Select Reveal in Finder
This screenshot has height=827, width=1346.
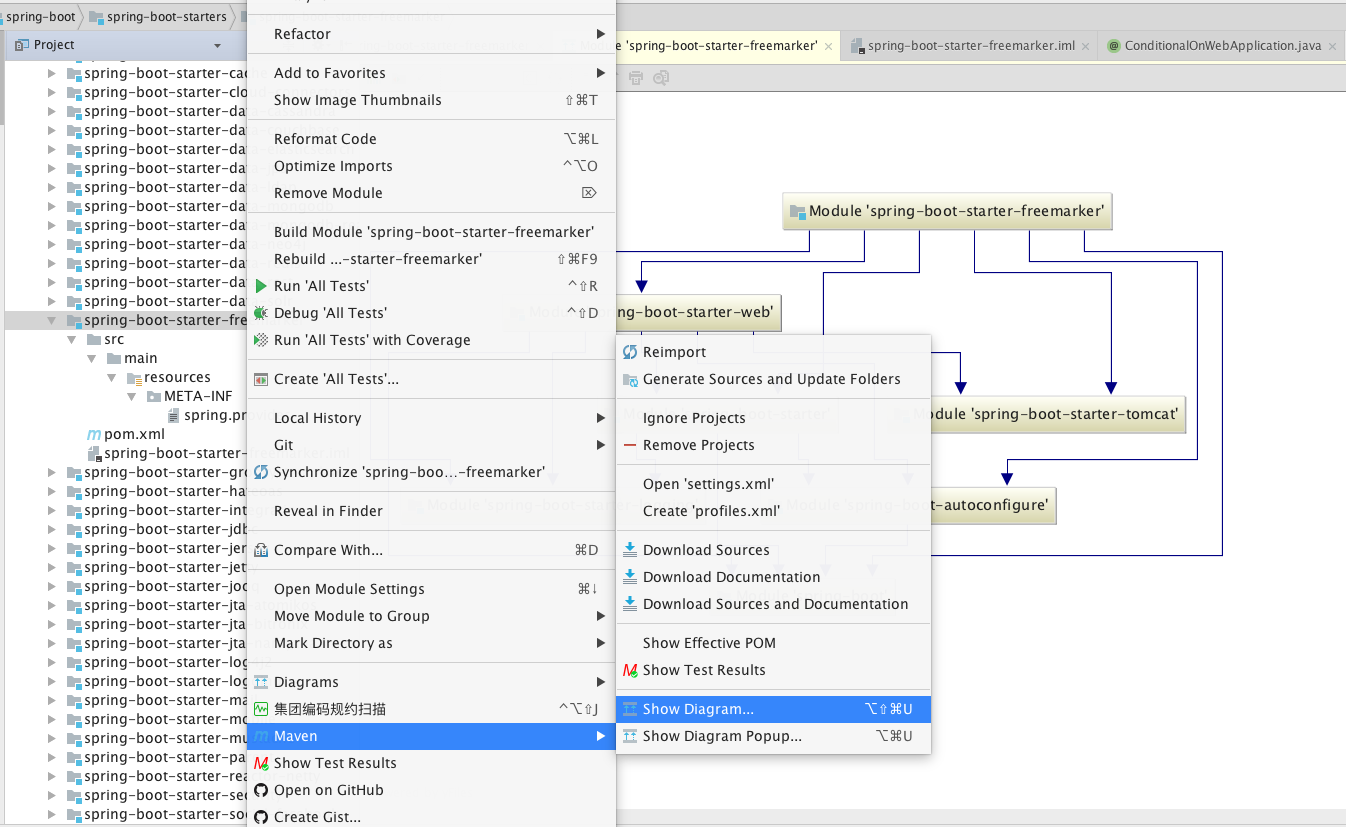431,511
